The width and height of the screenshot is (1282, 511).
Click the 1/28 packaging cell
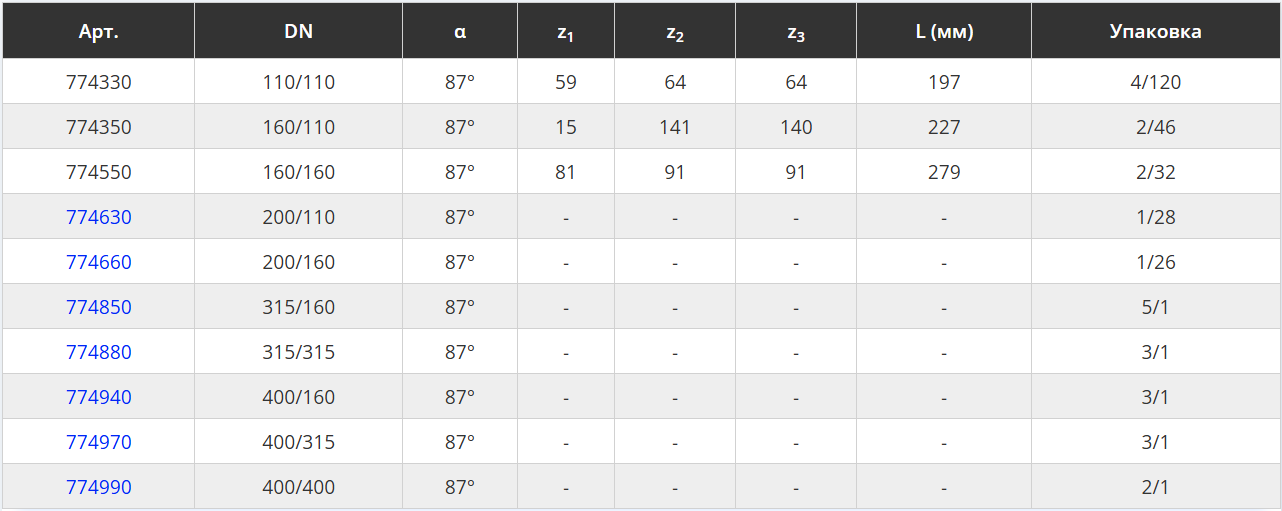tap(1155, 217)
